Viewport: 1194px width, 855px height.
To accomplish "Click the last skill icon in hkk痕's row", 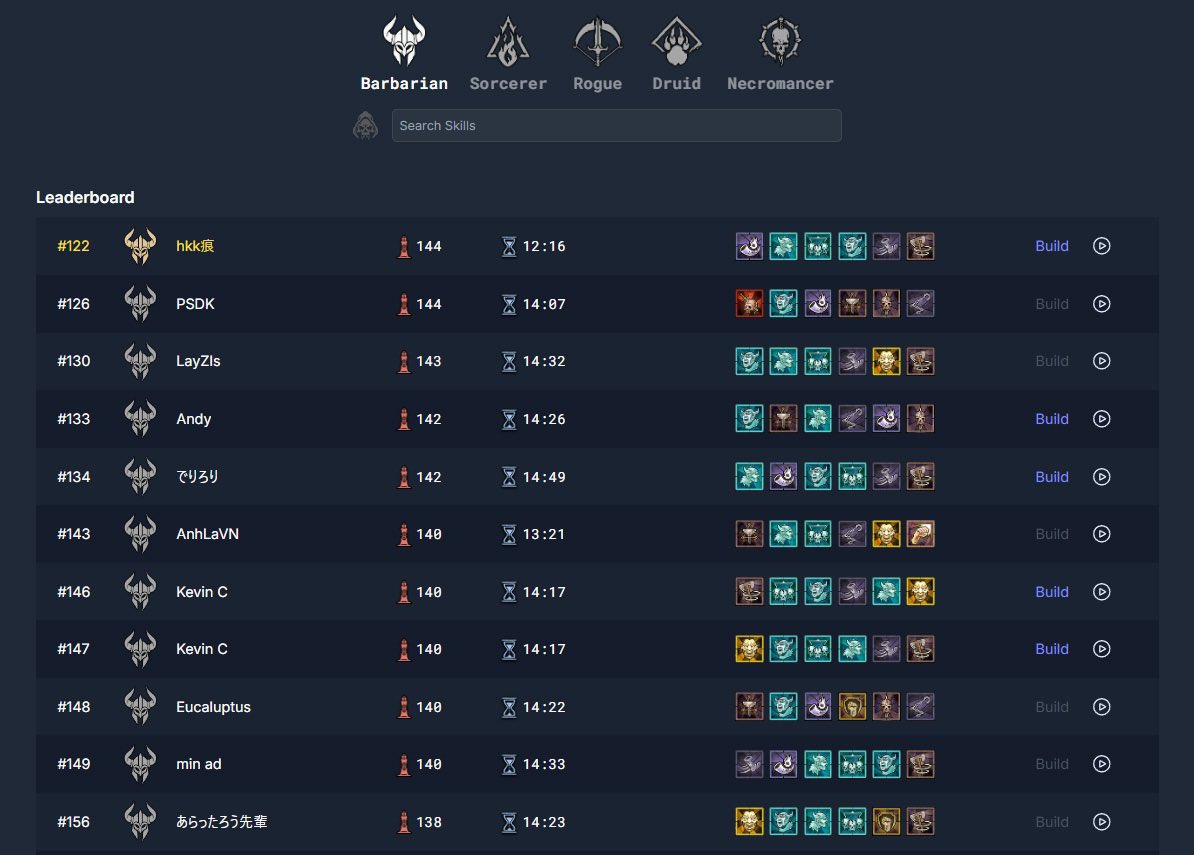I will (921, 246).
